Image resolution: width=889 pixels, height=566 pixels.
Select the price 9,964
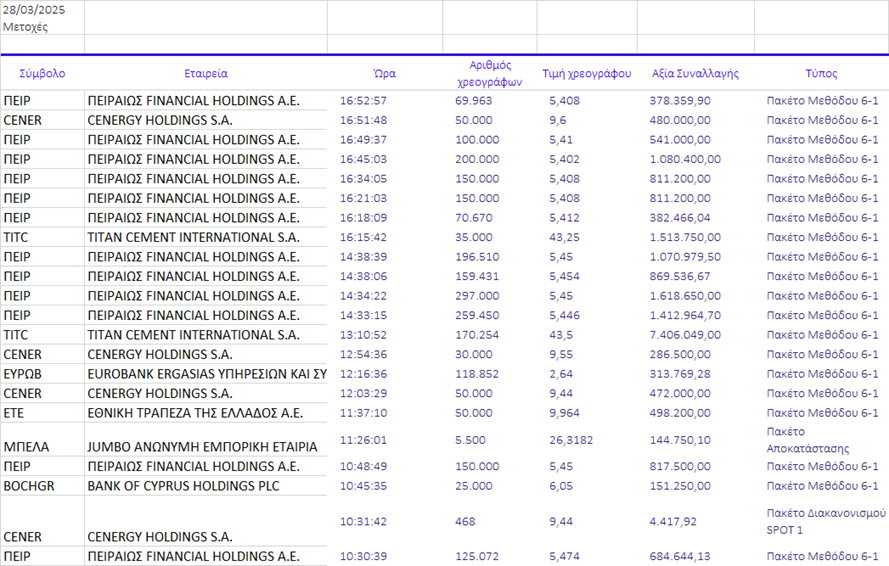coord(565,413)
